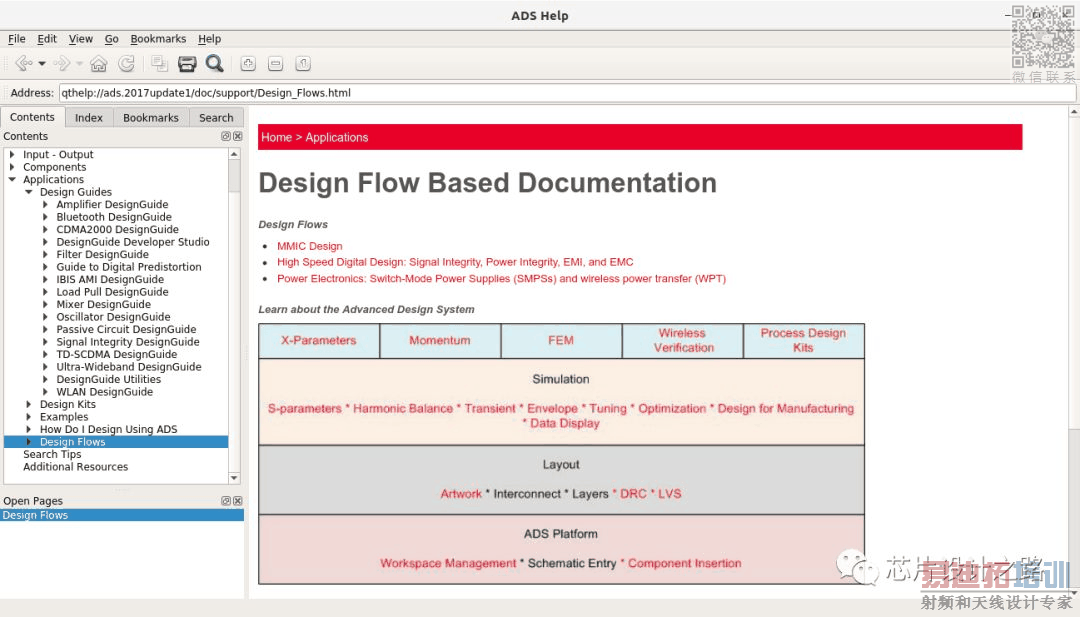Image resolution: width=1080 pixels, height=617 pixels.
Task: Click the Home breadcrumb link
Action: click(x=276, y=137)
